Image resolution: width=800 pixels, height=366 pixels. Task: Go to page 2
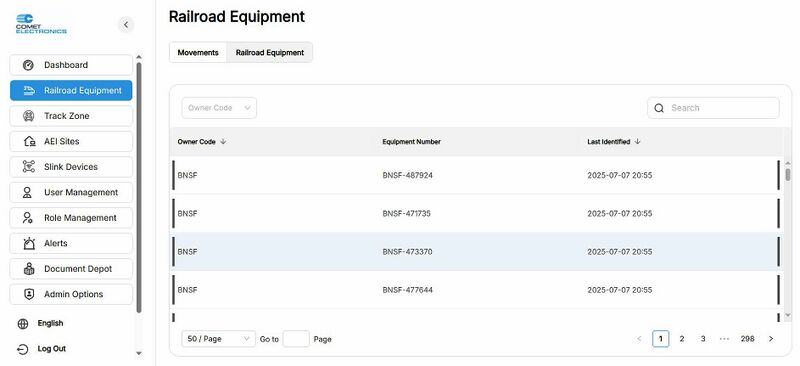click(682, 339)
